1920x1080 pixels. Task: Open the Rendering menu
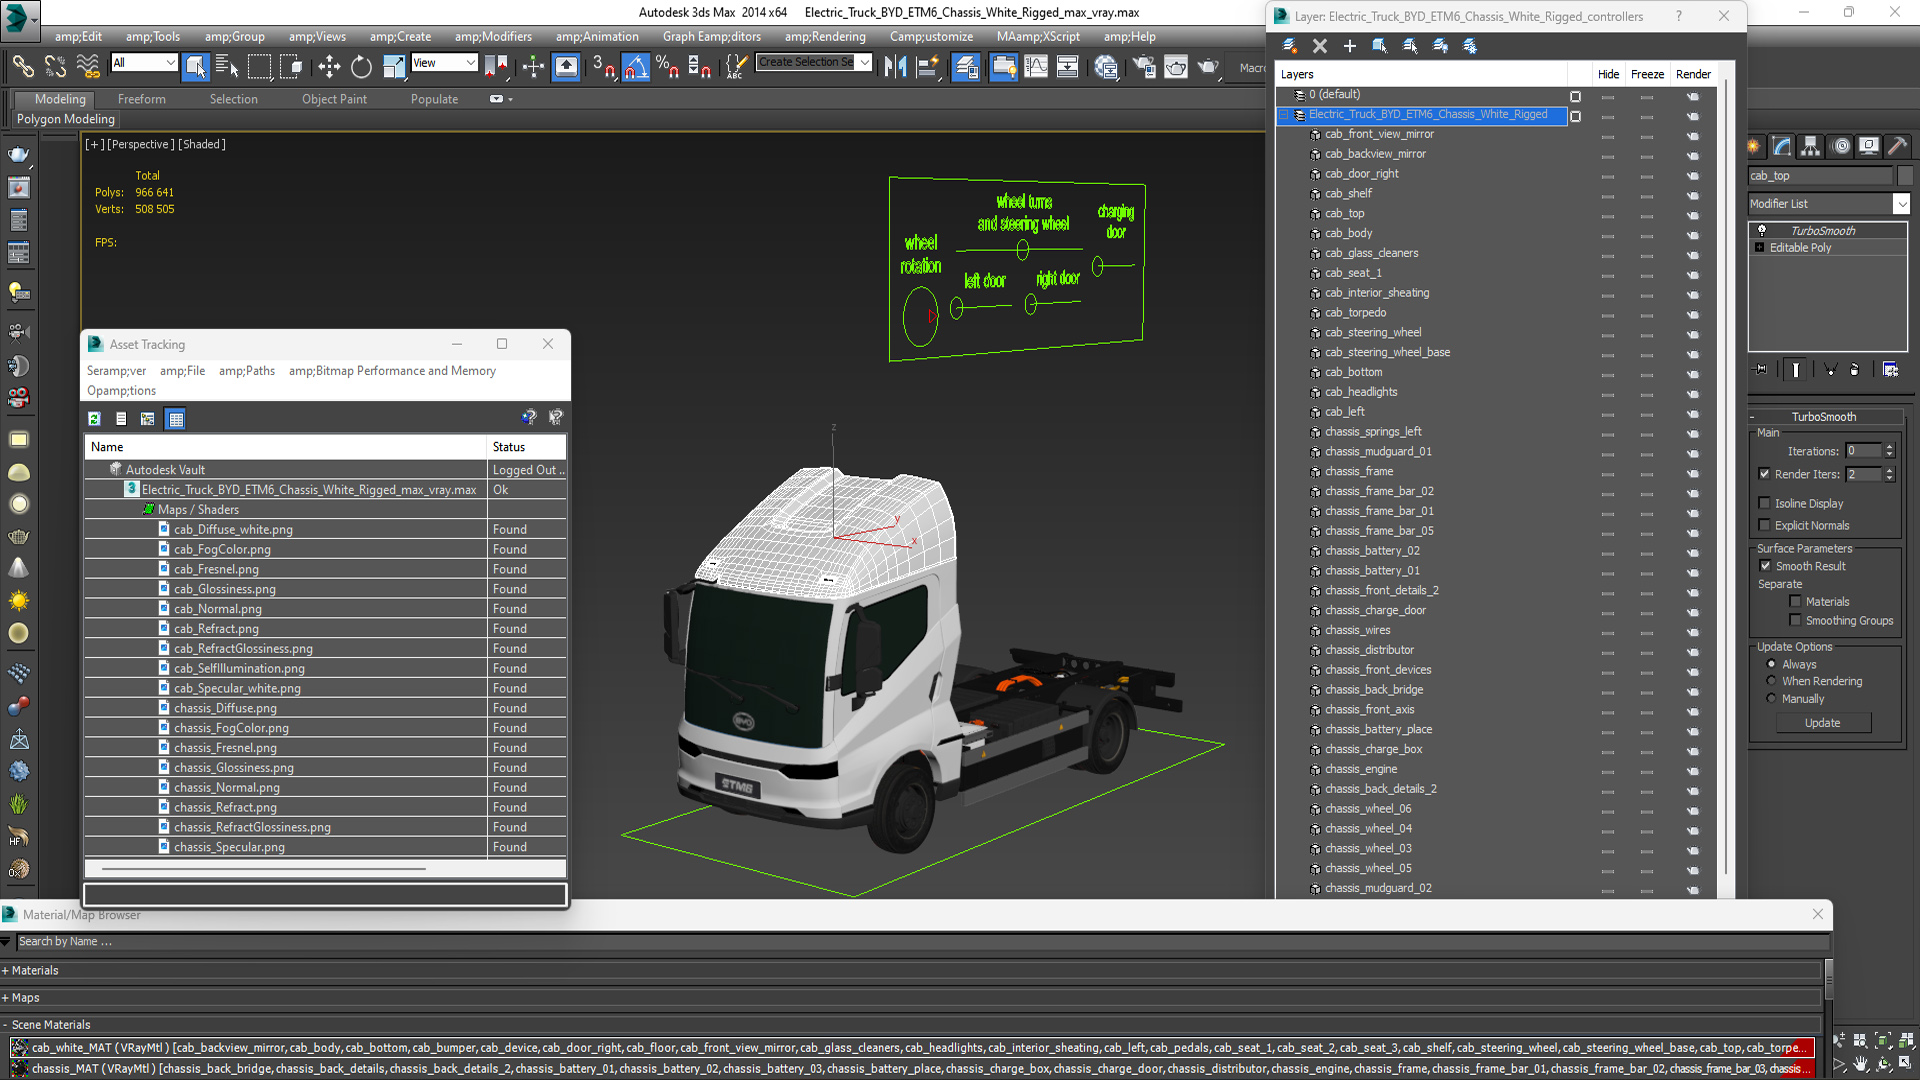825,37
